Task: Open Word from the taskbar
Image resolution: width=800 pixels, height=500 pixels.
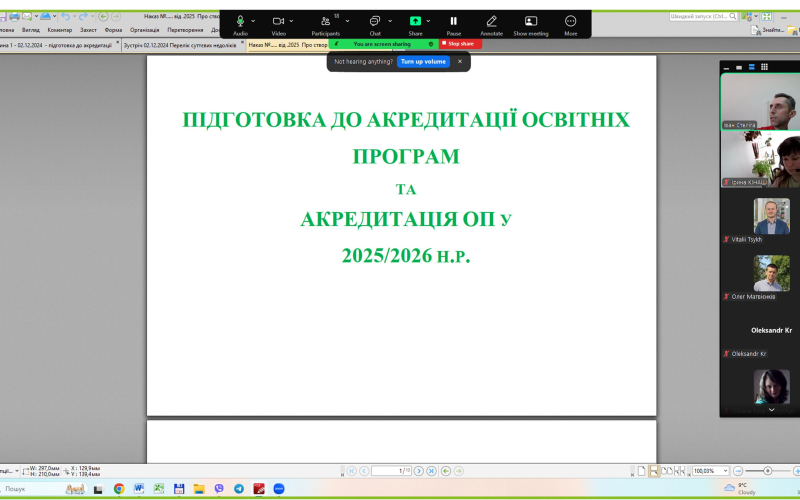Action: tap(139, 489)
